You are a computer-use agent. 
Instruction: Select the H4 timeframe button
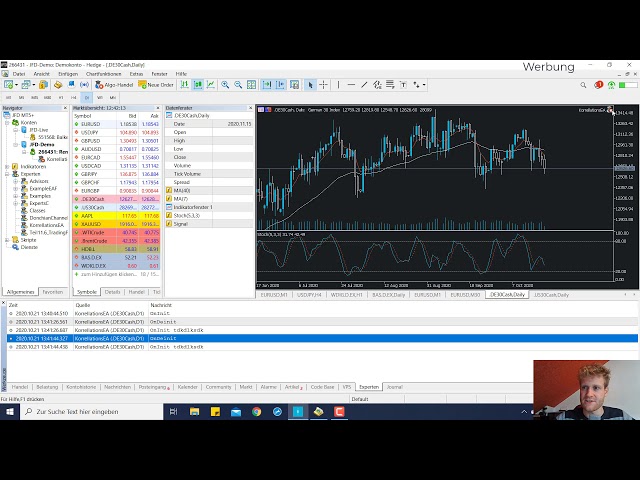[x=73, y=98]
